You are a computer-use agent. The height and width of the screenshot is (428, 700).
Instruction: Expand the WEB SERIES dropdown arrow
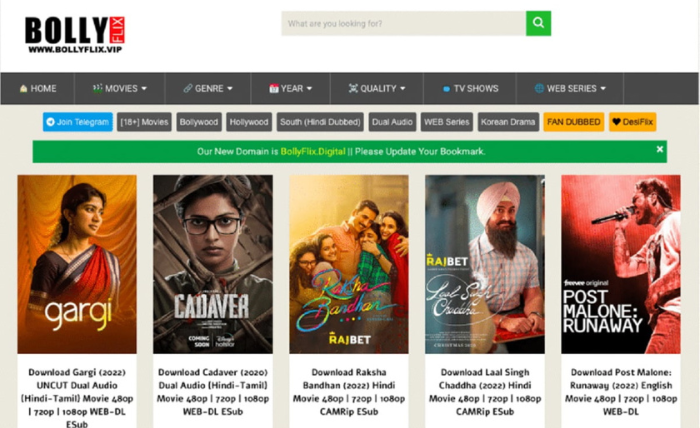tap(603, 89)
